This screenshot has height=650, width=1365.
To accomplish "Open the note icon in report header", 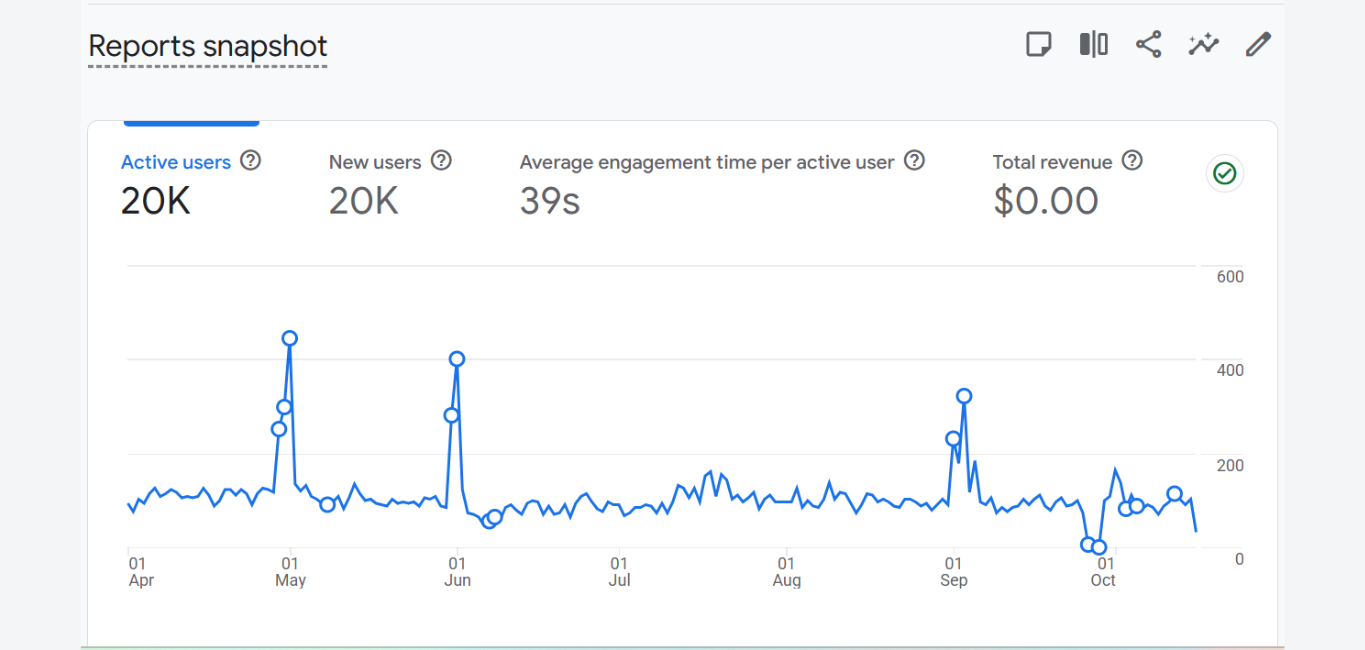I will pos(1039,45).
